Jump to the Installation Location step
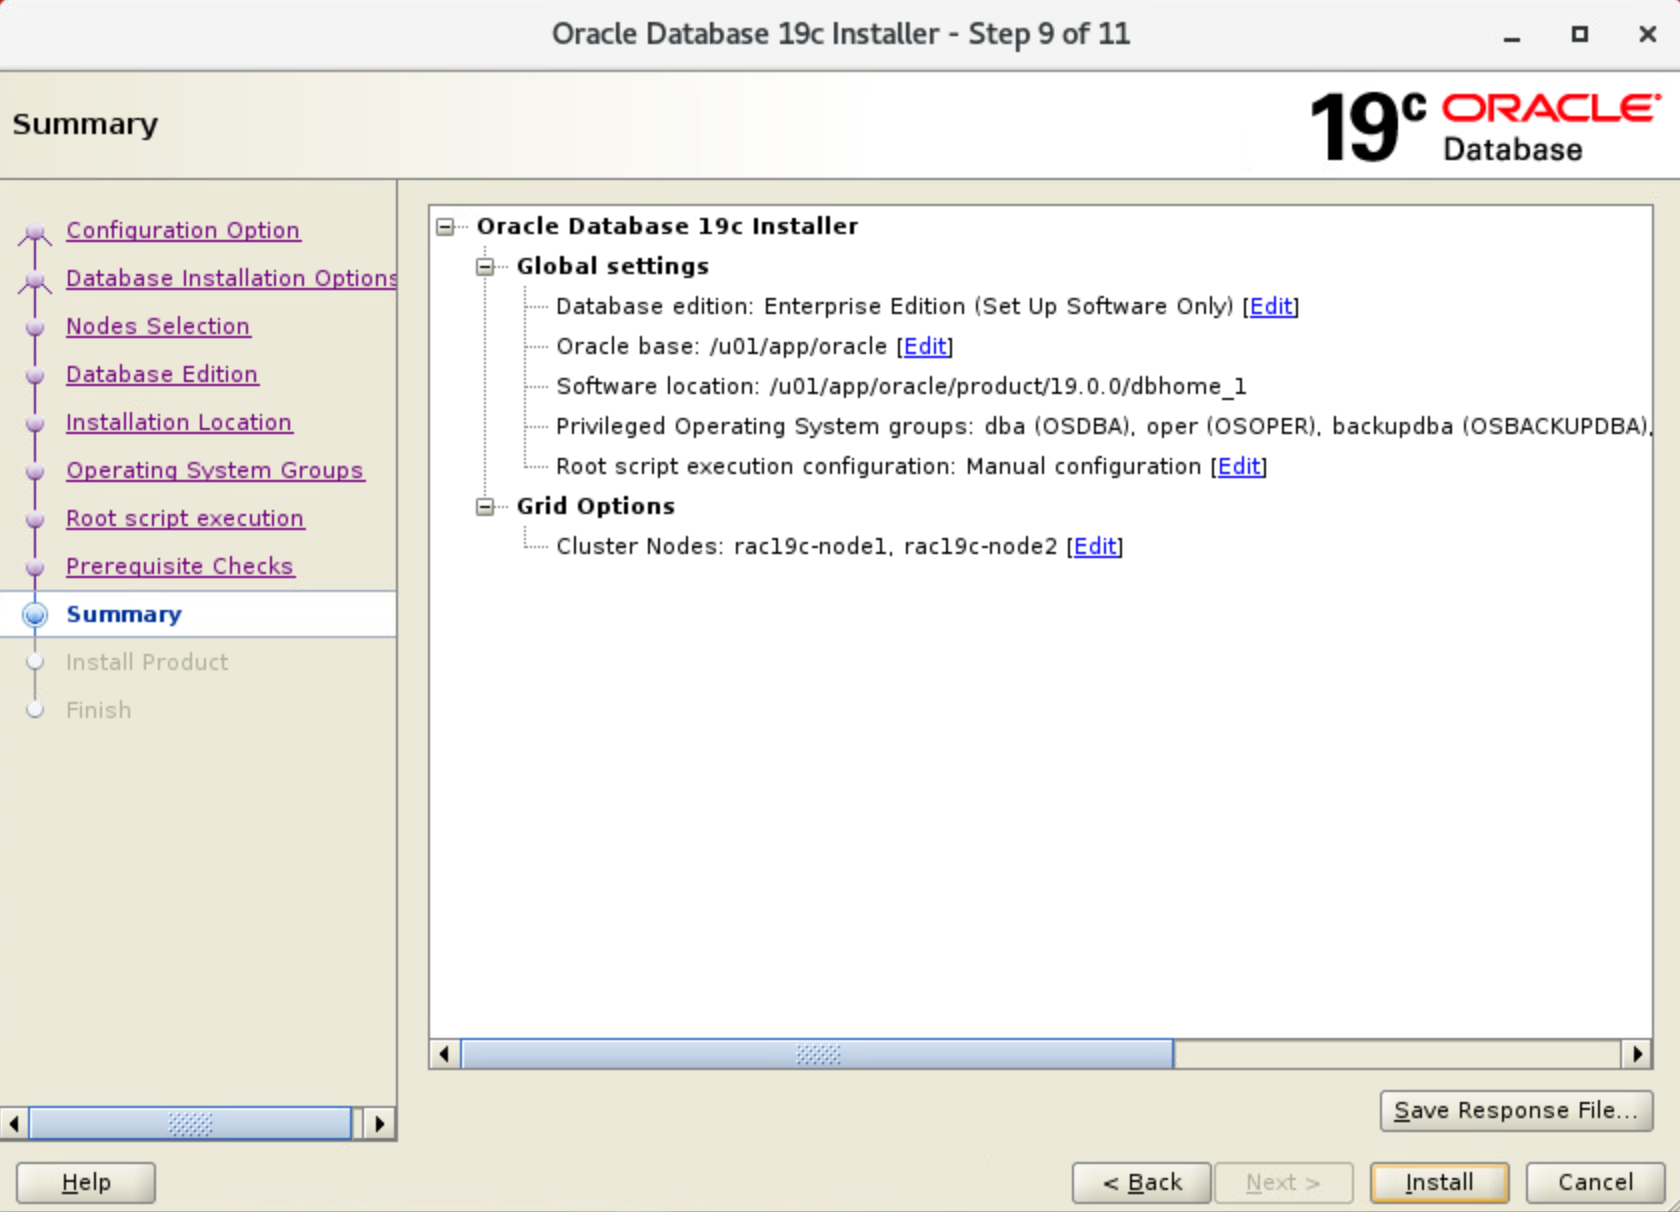The width and height of the screenshot is (1680, 1212). 179,422
